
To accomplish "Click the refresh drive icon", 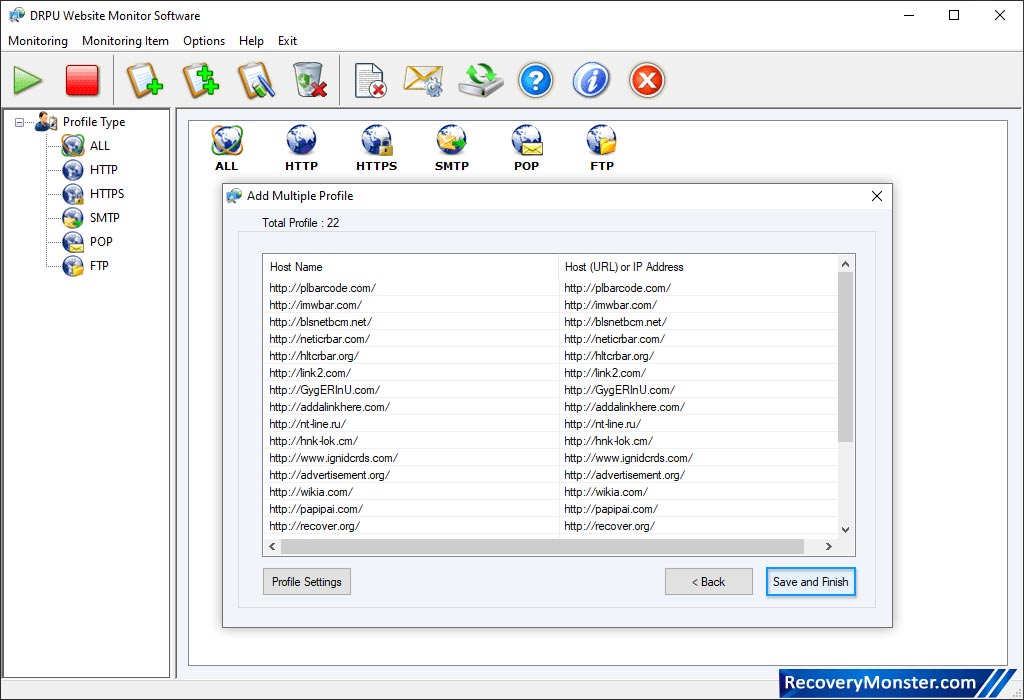I will click(x=479, y=80).
